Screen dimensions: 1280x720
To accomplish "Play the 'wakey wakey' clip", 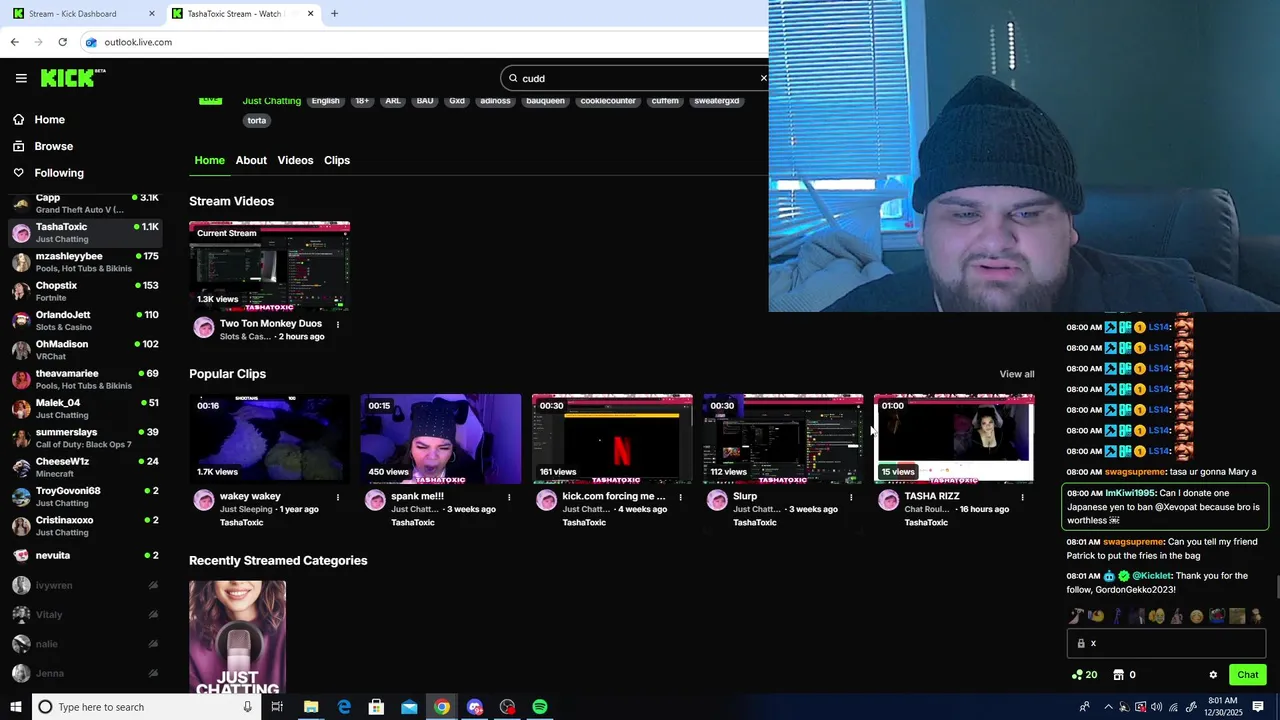I will [x=269, y=439].
